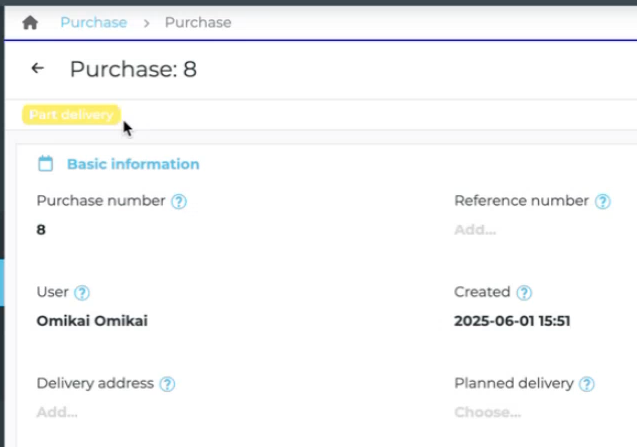Click help icon beside Delivery address

point(168,384)
